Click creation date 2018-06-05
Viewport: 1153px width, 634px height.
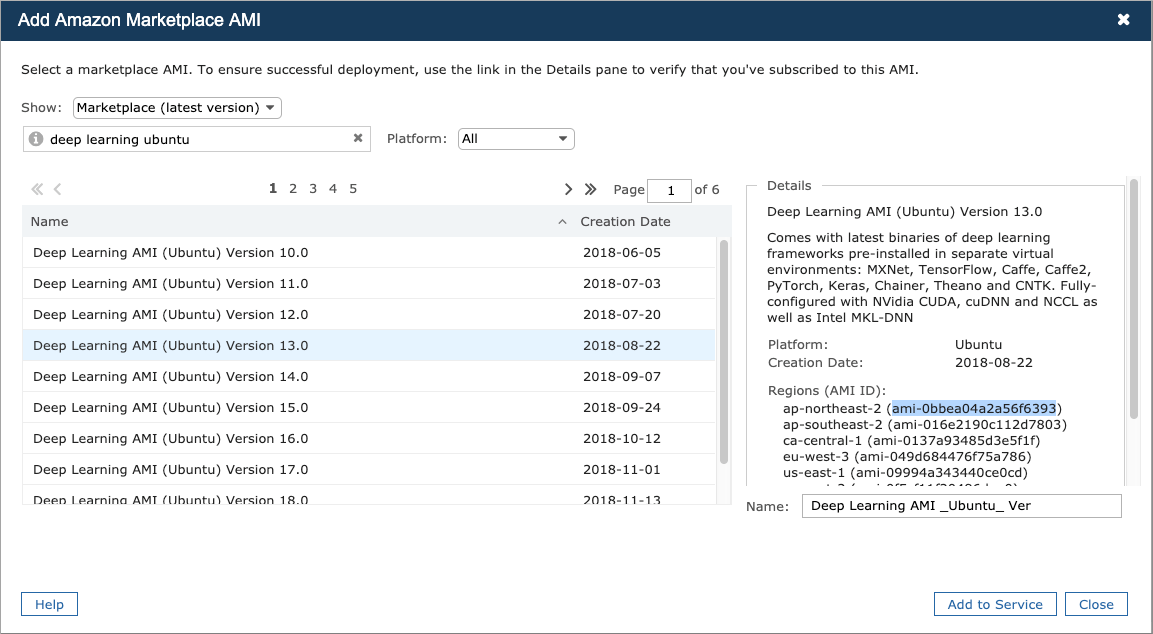[x=621, y=252]
